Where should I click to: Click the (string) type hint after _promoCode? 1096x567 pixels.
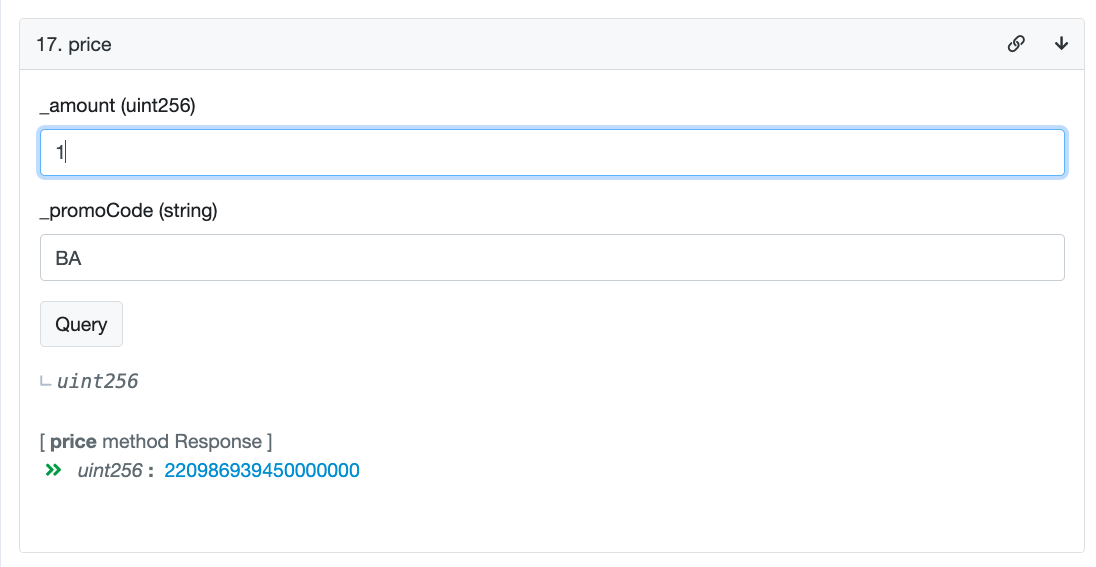click(188, 211)
